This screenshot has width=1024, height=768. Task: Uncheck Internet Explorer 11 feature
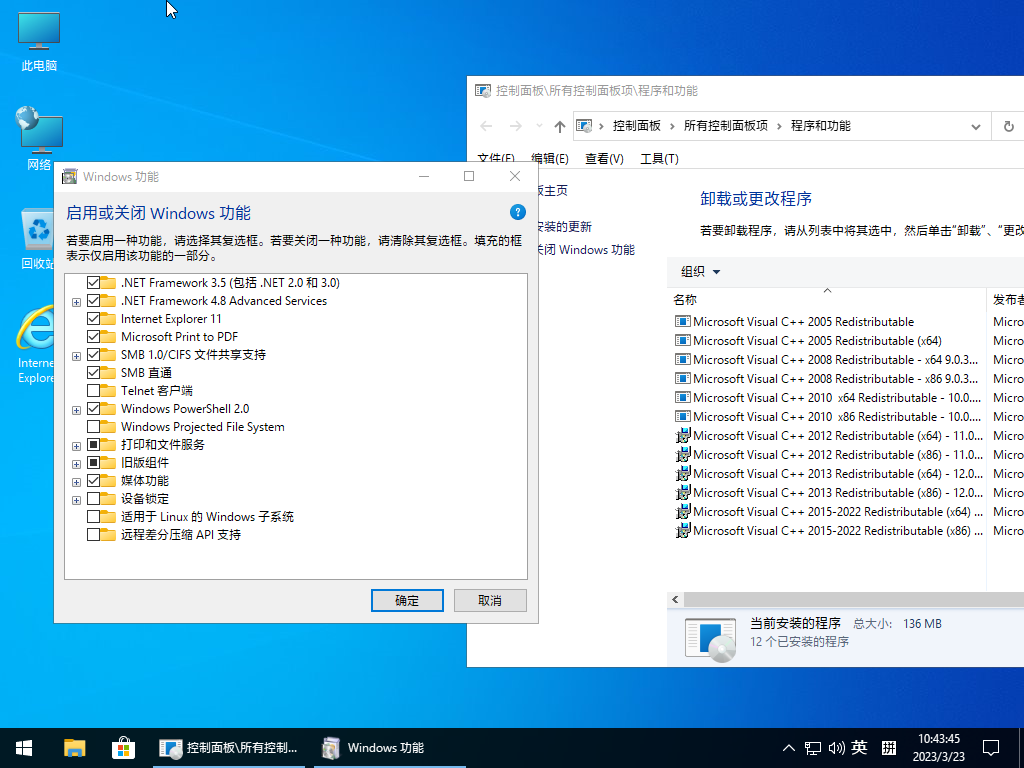pyautogui.click(x=94, y=319)
